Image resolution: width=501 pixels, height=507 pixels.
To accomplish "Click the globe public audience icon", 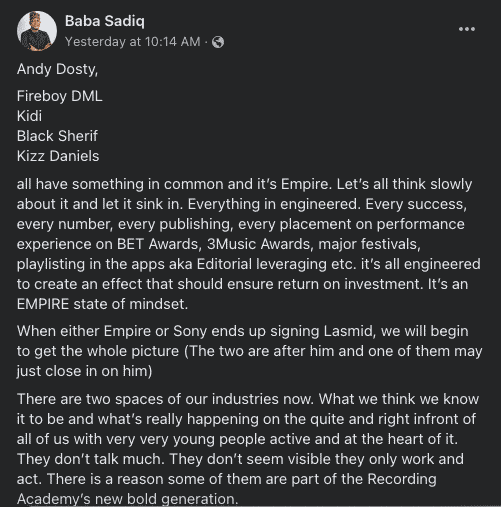I will click(218, 42).
